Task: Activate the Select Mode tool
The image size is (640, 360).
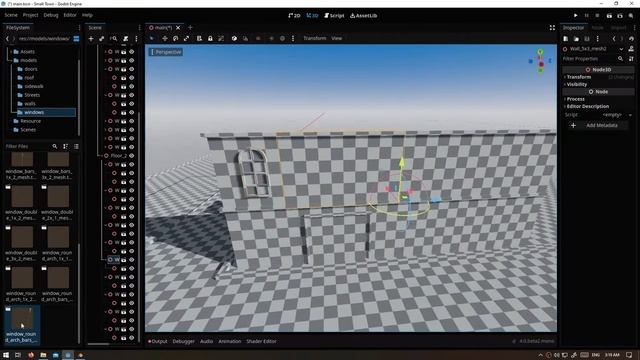Action: point(152,38)
